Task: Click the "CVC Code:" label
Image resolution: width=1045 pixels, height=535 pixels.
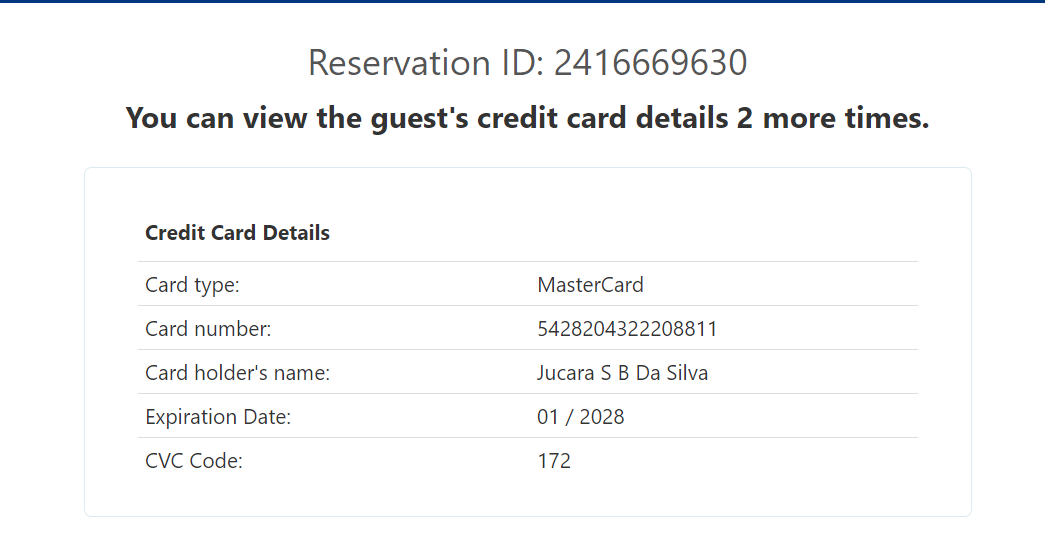Action: [x=194, y=461]
